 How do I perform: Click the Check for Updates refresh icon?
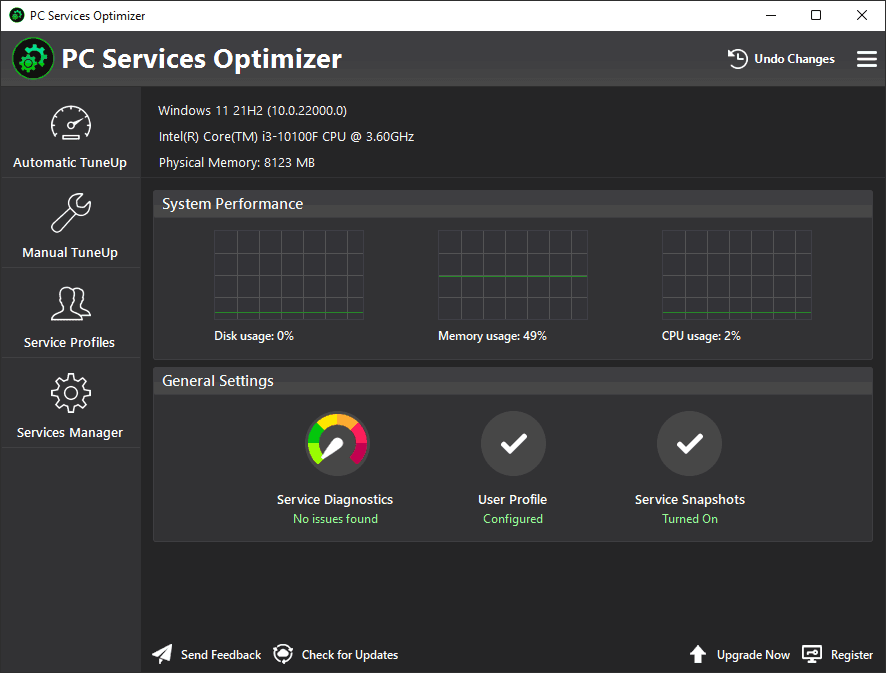[x=283, y=654]
